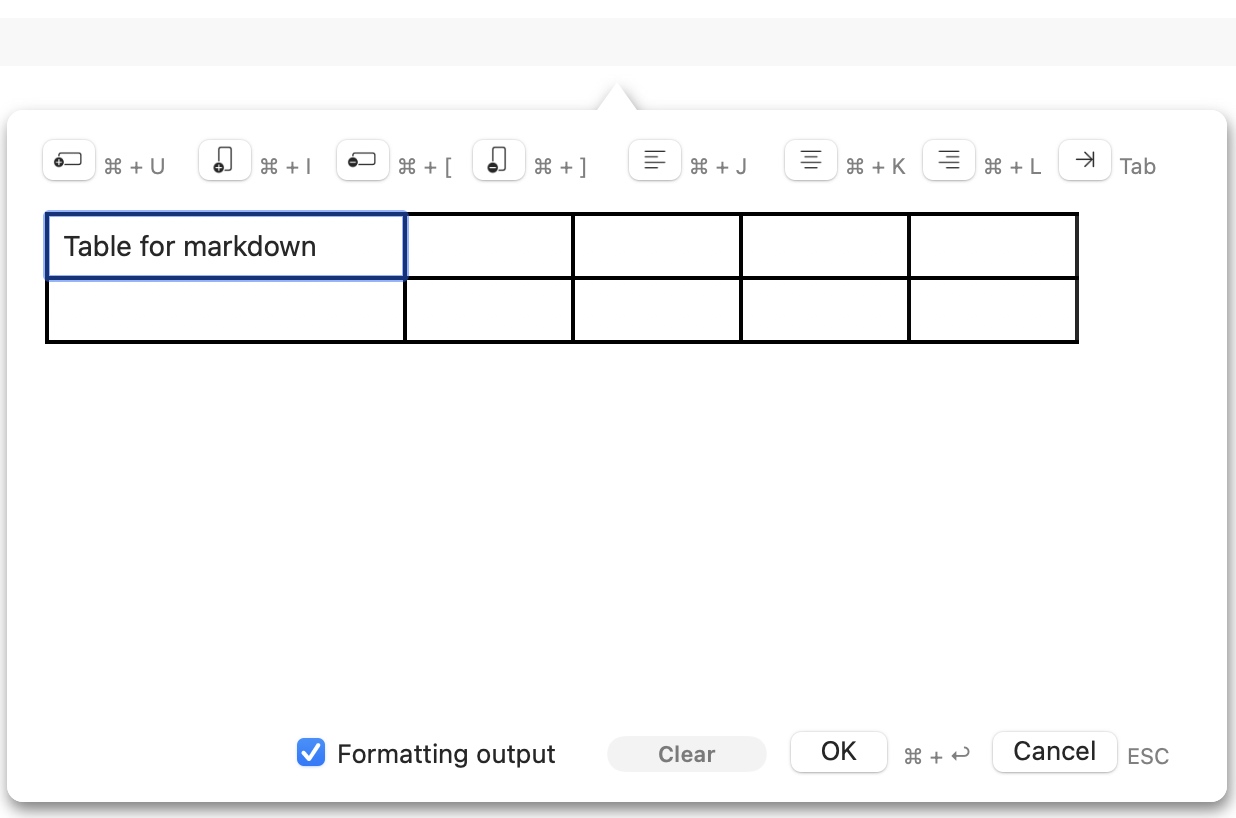
Task: Click the first cell of second row
Action: click(226, 310)
